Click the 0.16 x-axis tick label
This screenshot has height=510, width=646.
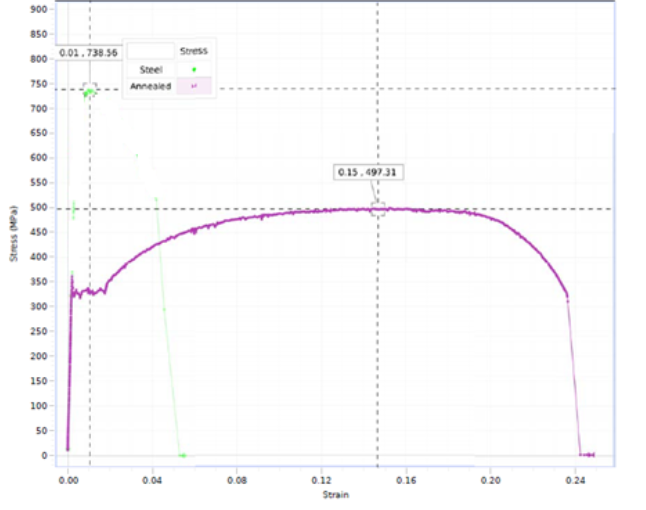[x=406, y=480]
